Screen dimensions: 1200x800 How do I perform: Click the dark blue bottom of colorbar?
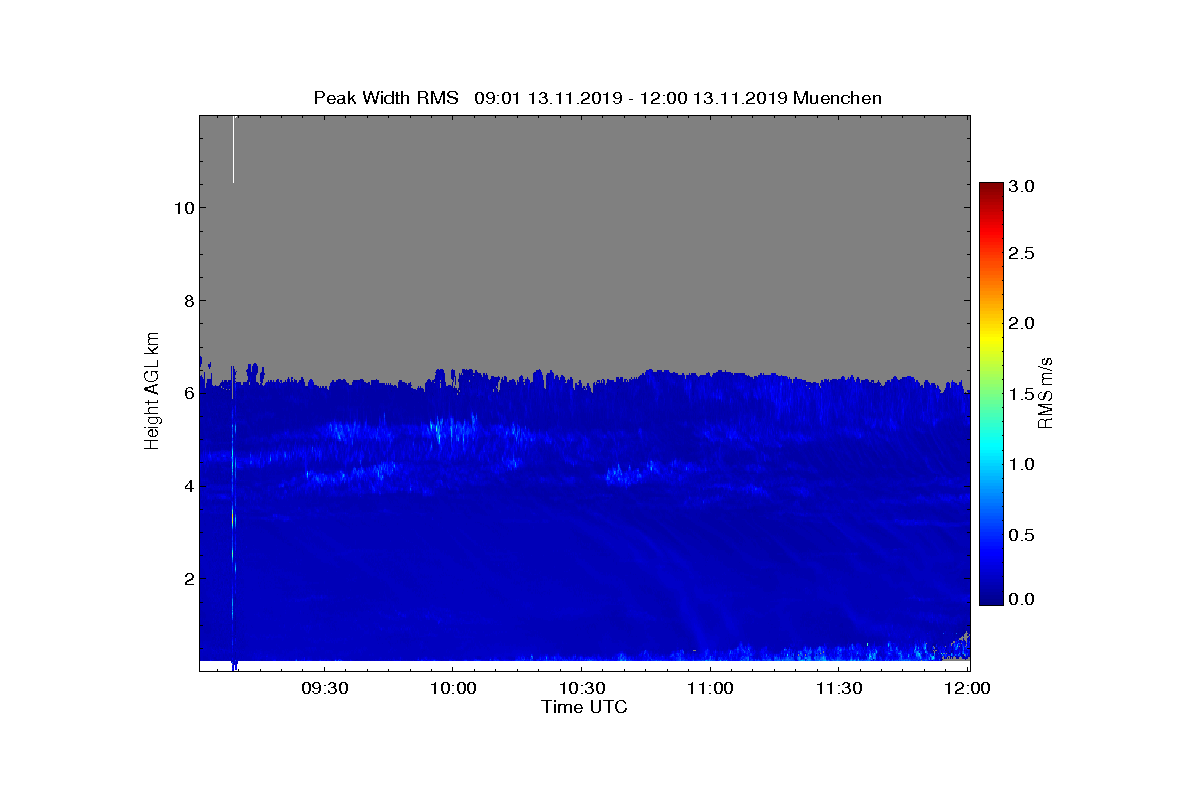[991, 596]
